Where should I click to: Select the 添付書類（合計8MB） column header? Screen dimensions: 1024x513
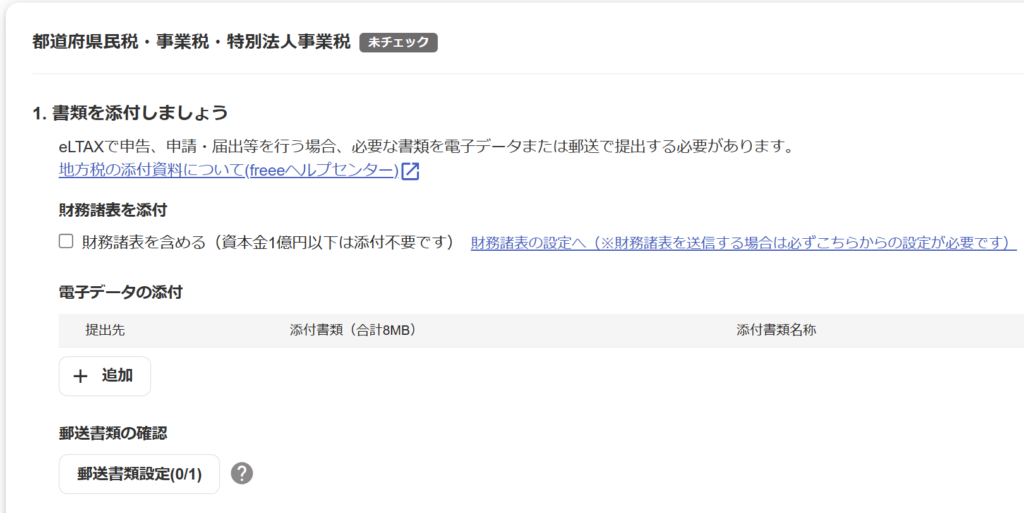pos(345,330)
